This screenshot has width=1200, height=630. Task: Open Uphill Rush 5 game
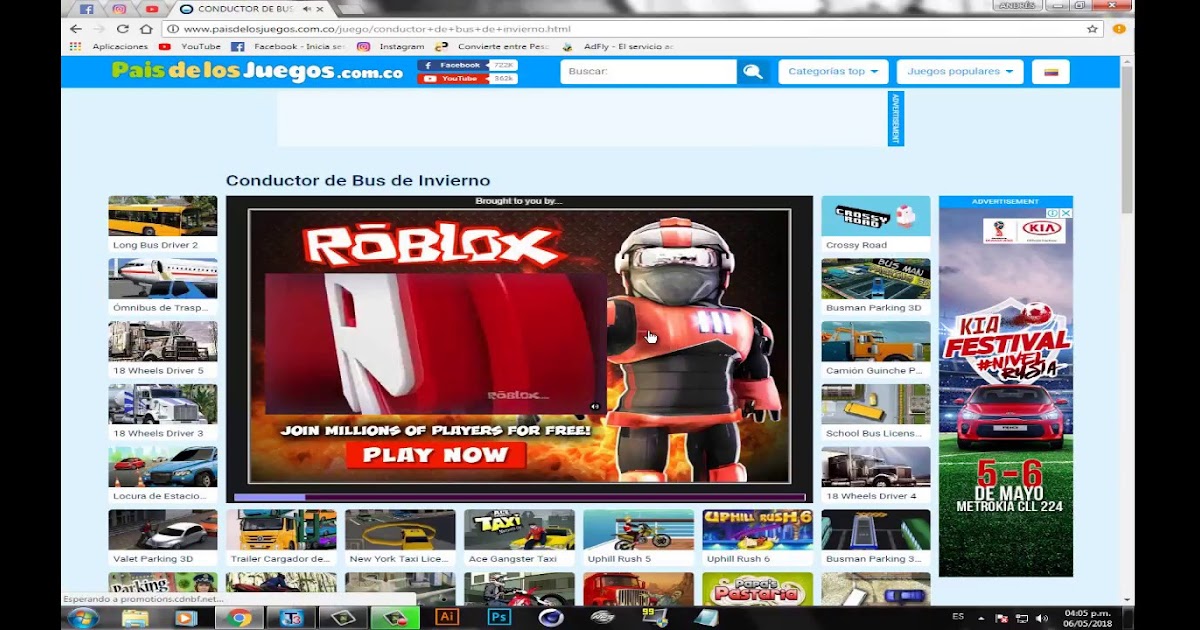pyautogui.click(x=638, y=539)
